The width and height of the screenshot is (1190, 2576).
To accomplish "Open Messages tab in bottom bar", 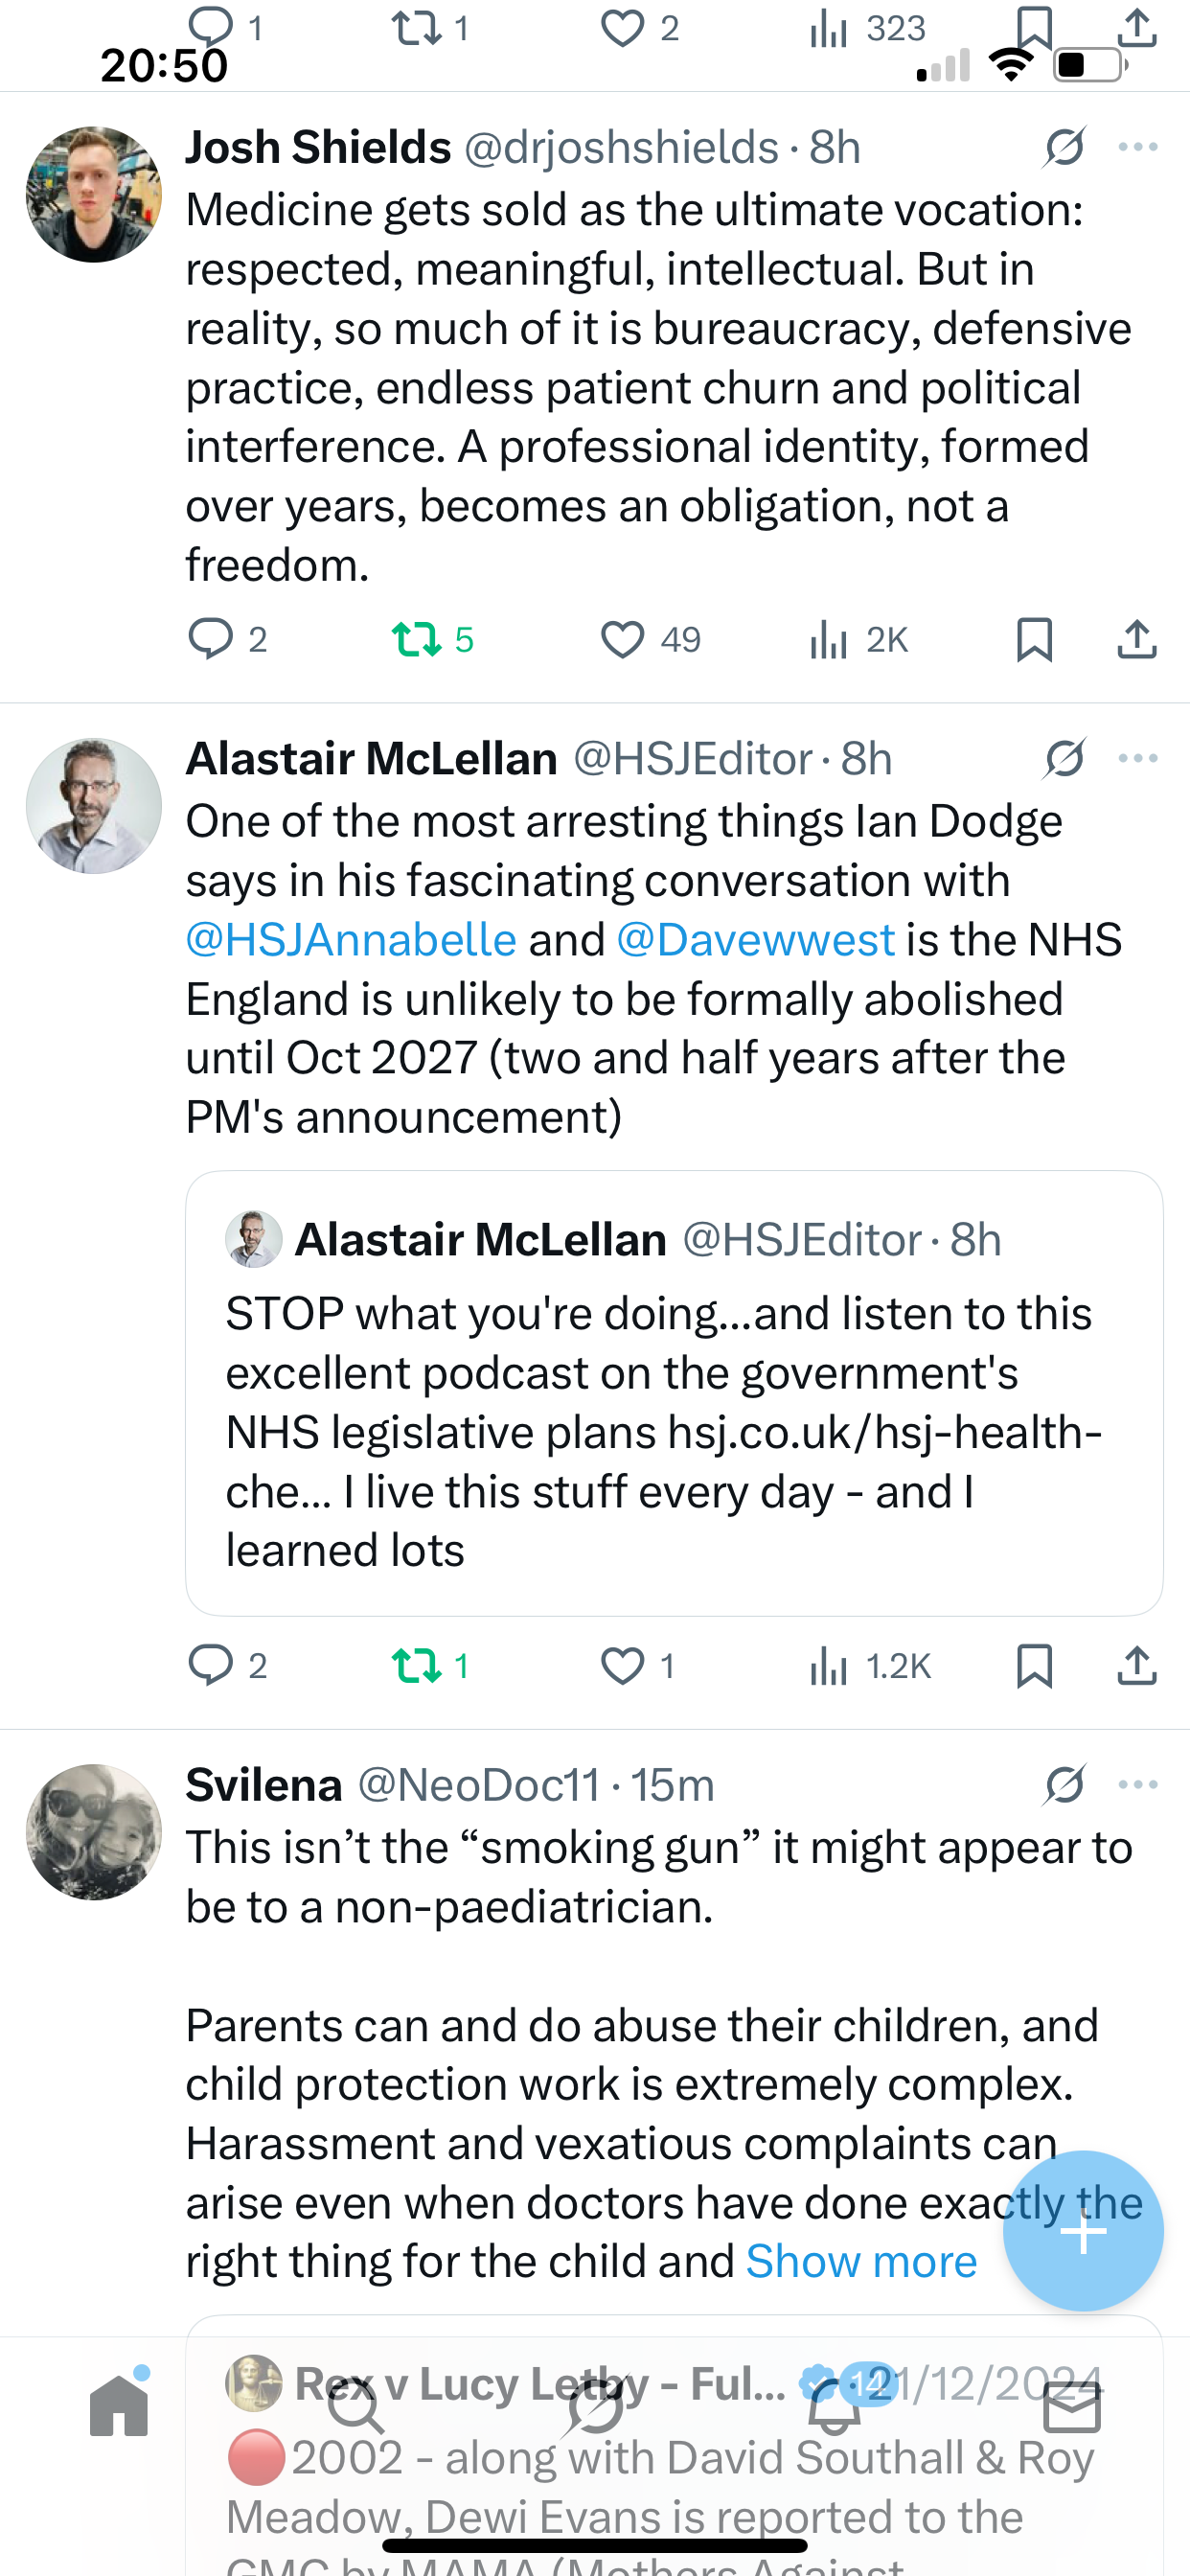I will pyautogui.click(x=1072, y=2406).
